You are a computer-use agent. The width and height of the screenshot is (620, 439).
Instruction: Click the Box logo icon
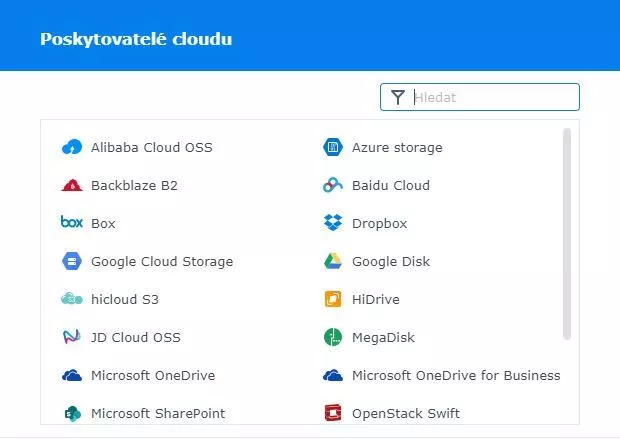tap(72, 222)
